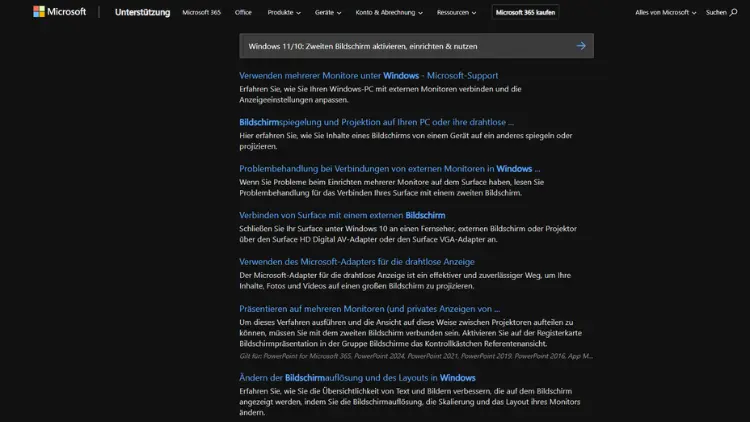Submit search with the arrow icon
This screenshot has height=422, width=750.
point(581,46)
